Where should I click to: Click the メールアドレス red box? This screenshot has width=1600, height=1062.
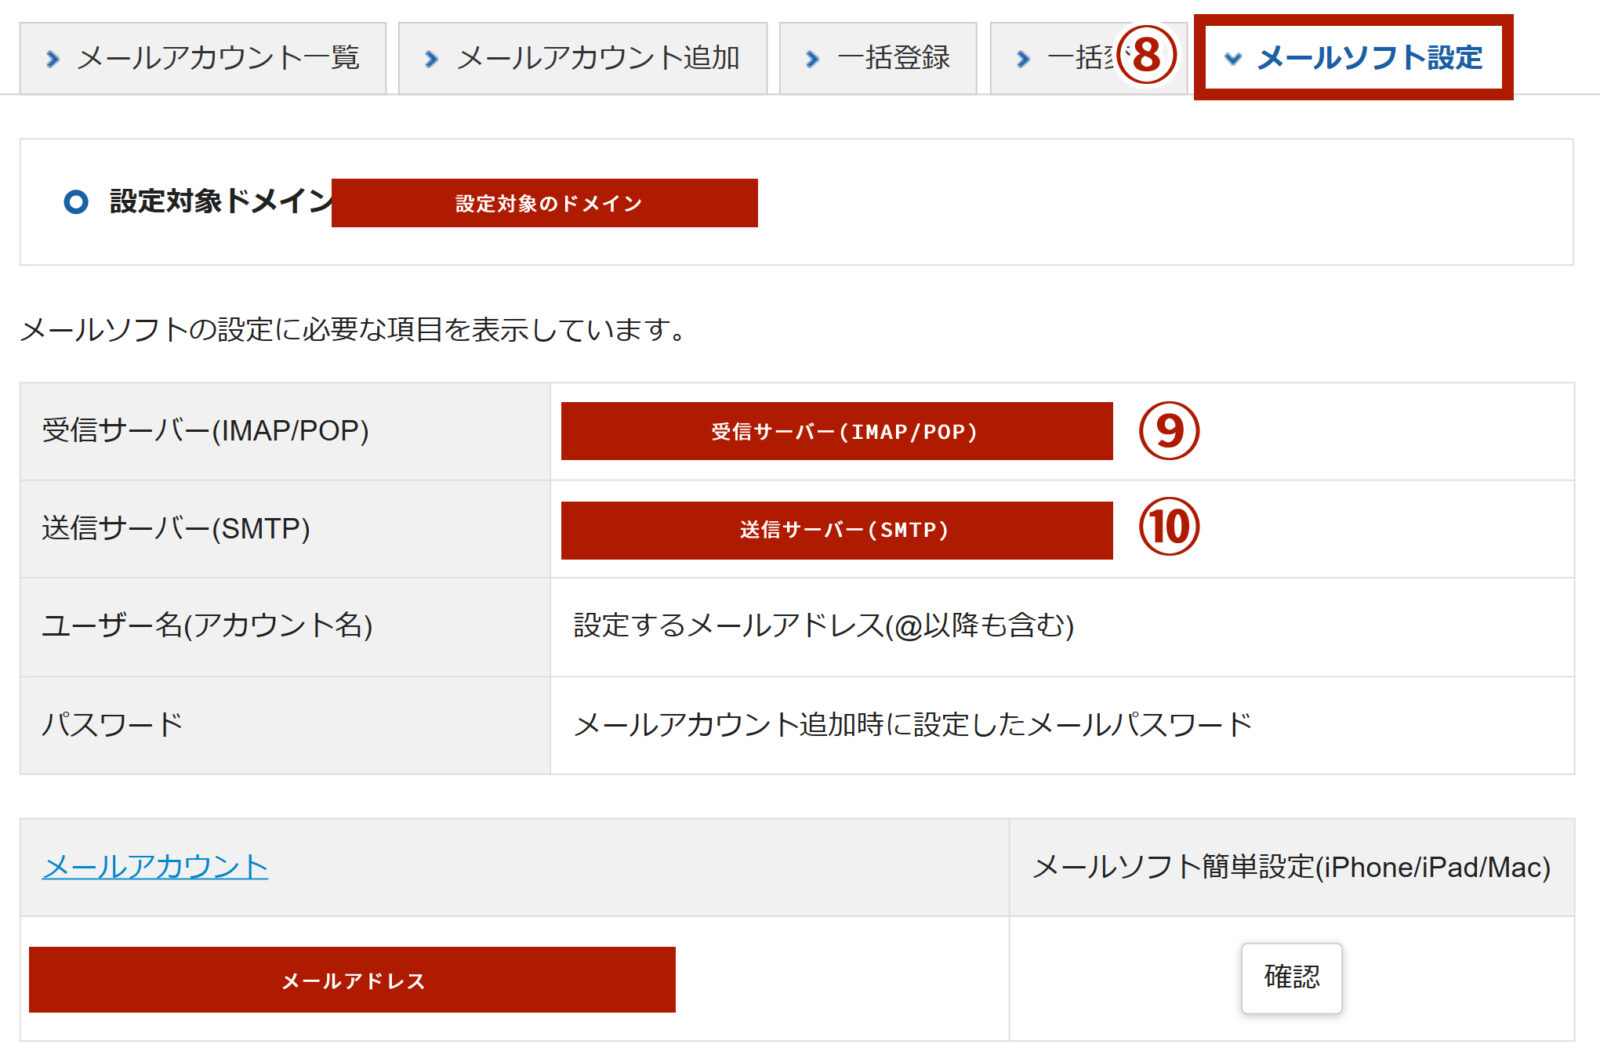[x=351, y=980]
